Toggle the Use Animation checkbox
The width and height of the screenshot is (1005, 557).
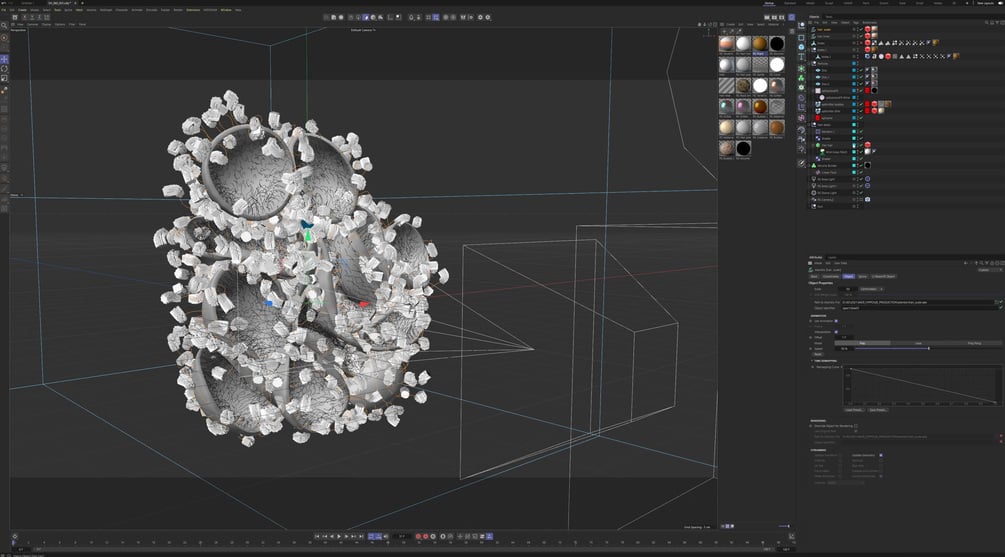836,321
